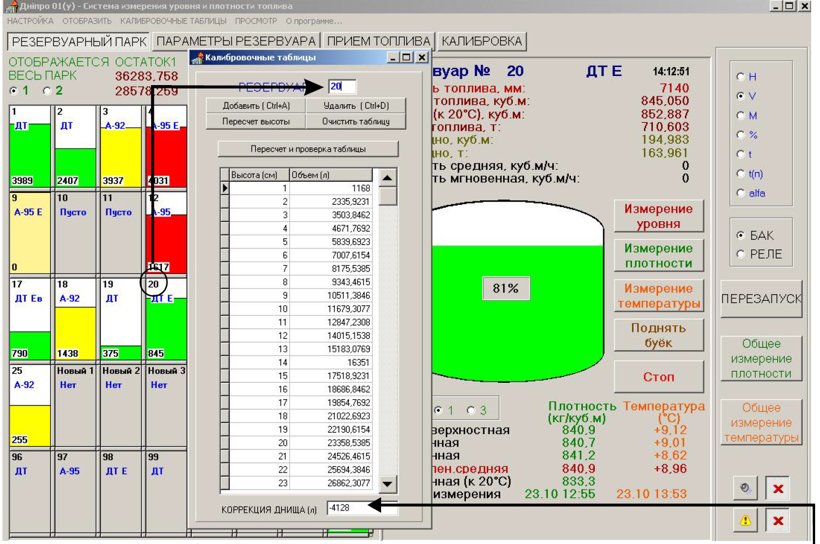Image resolution: width=820 pixels, height=544 pixels.
Task: Click the ПЕРЕЗАПУСК button
Action: coord(761,299)
